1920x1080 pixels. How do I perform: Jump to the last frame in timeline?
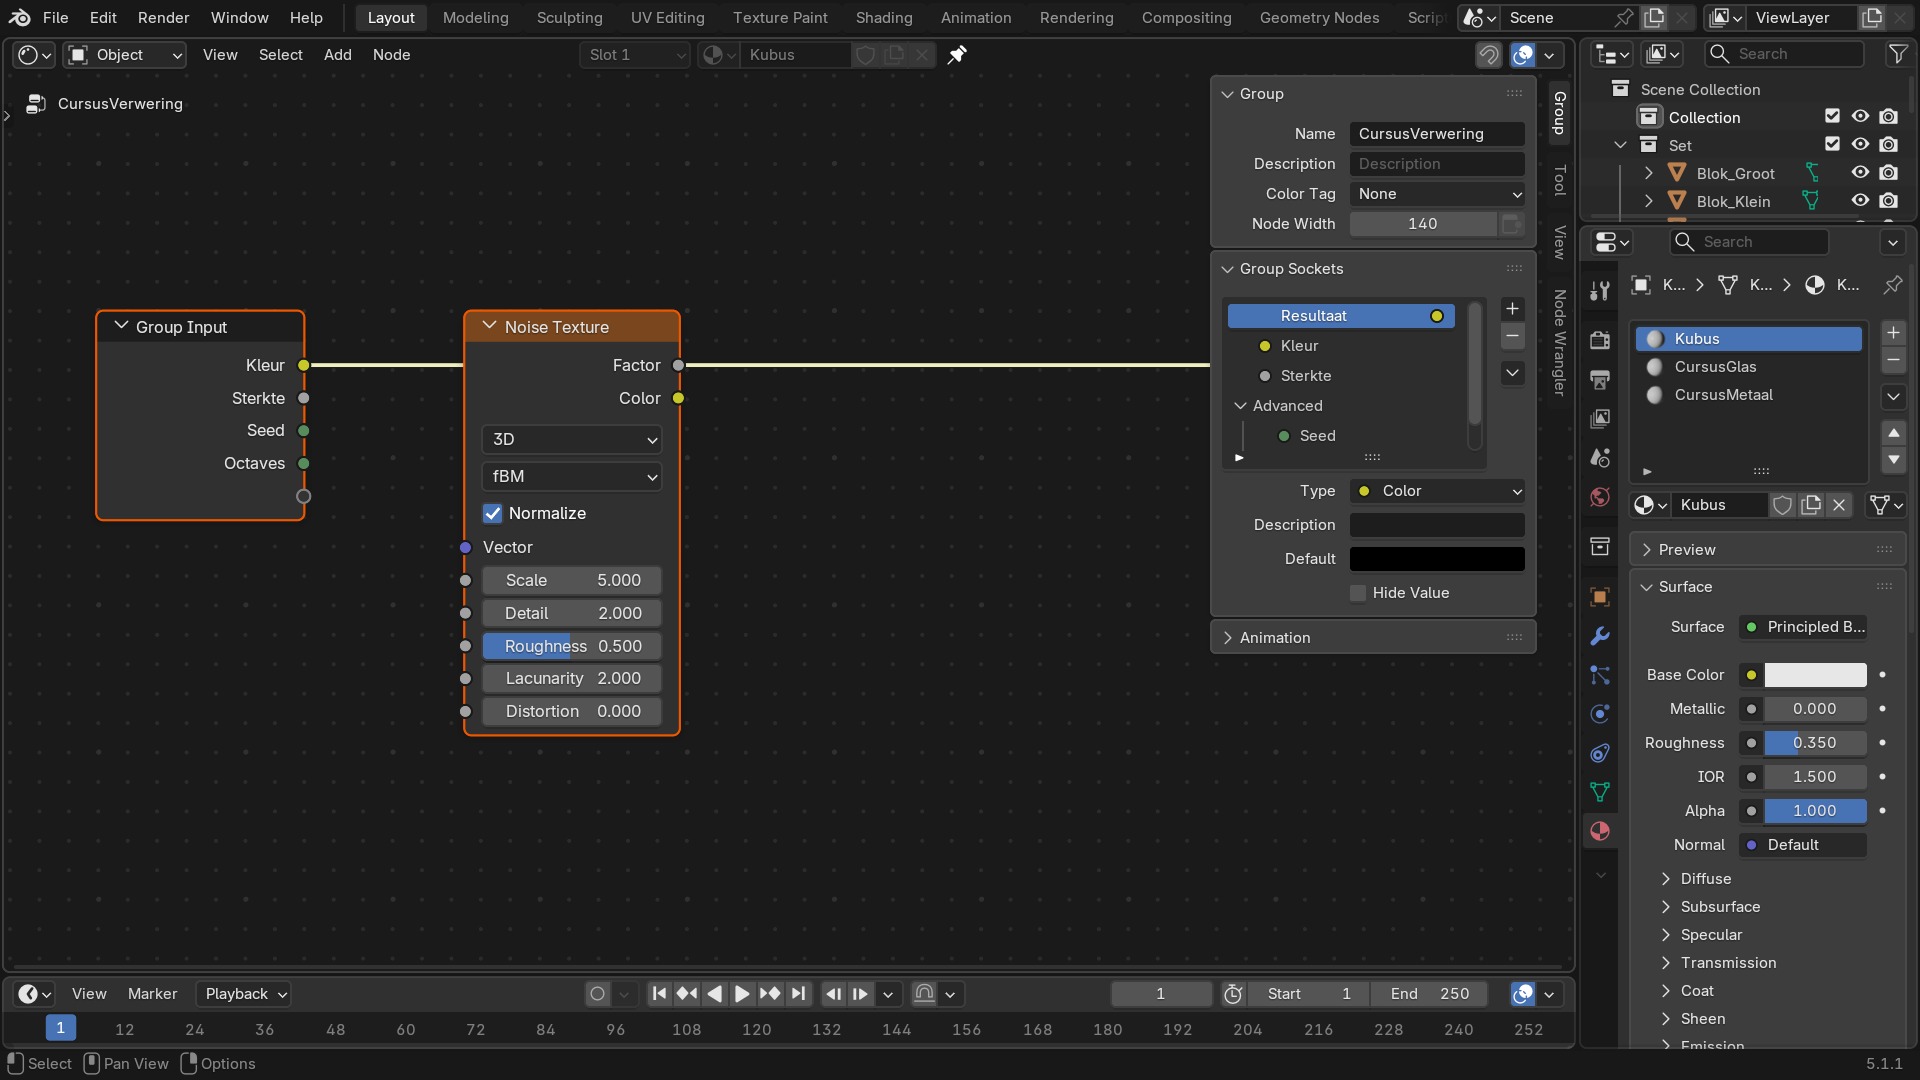pyautogui.click(x=798, y=993)
